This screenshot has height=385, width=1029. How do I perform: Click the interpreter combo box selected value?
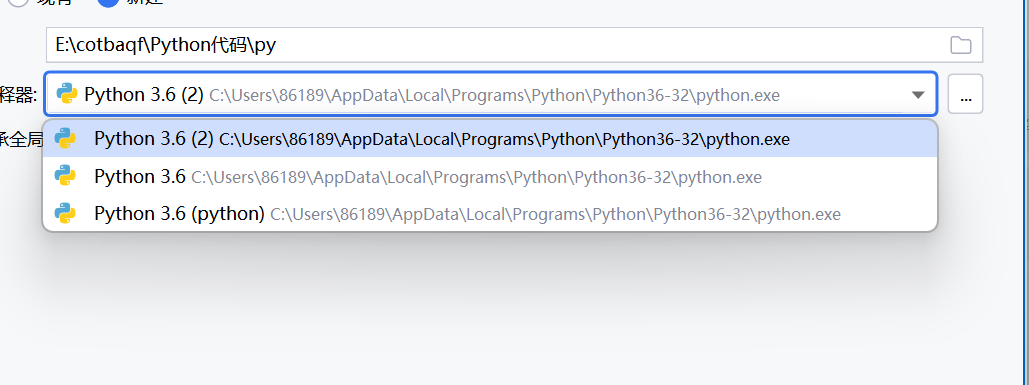pyautogui.click(x=491, y=94)
